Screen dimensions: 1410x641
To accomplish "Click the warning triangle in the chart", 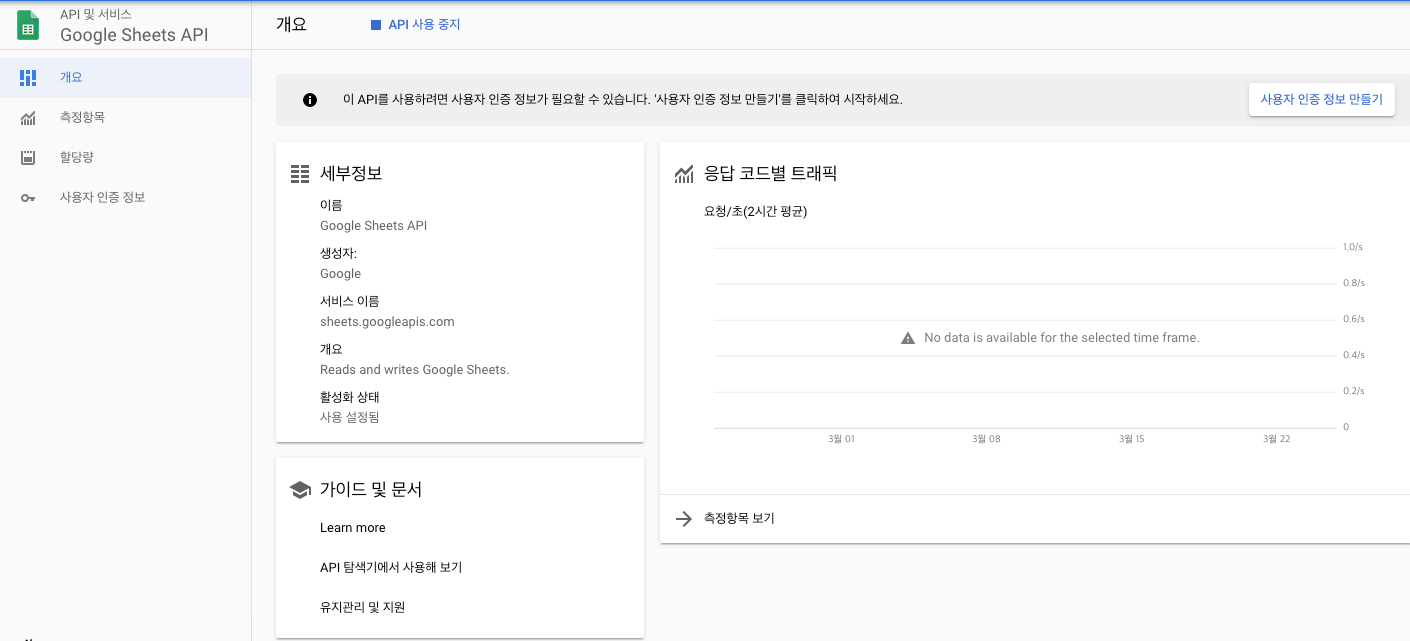I will [908, 338].
